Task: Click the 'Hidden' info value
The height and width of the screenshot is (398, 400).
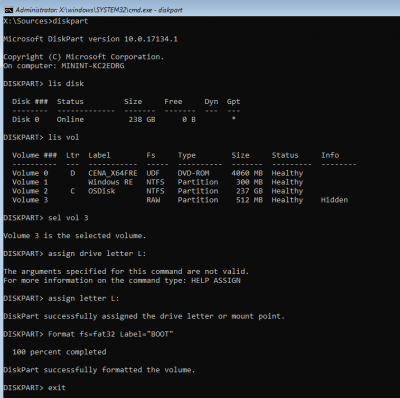Action: pyautogui.click(x=334, y=200)
